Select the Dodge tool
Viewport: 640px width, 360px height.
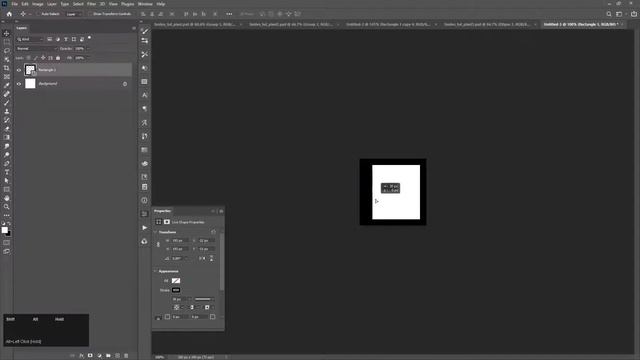tap(7, 155)
